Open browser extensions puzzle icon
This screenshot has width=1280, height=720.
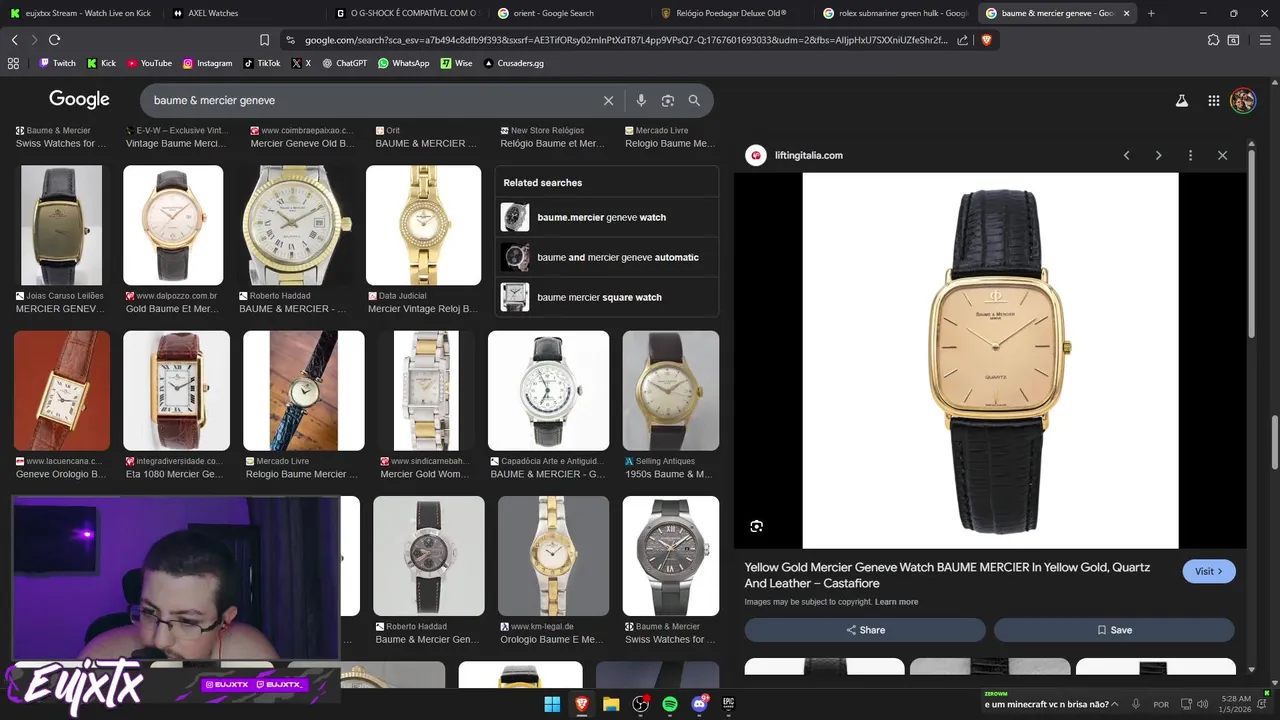coord(1213,40)
